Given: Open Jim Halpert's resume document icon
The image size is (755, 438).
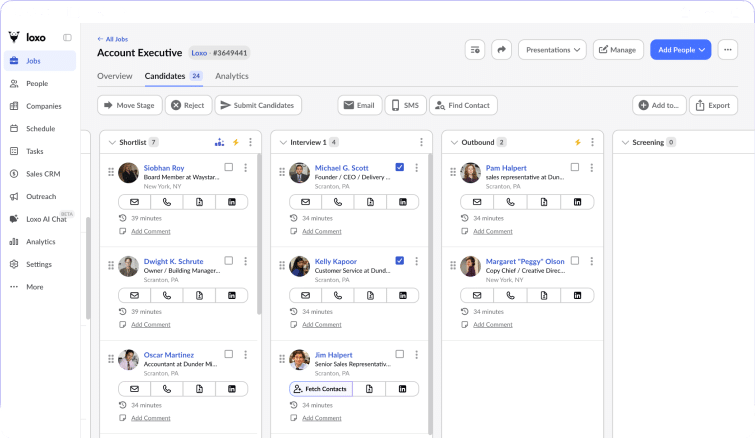Looking at the screenshot, I should tap(369, 389).
